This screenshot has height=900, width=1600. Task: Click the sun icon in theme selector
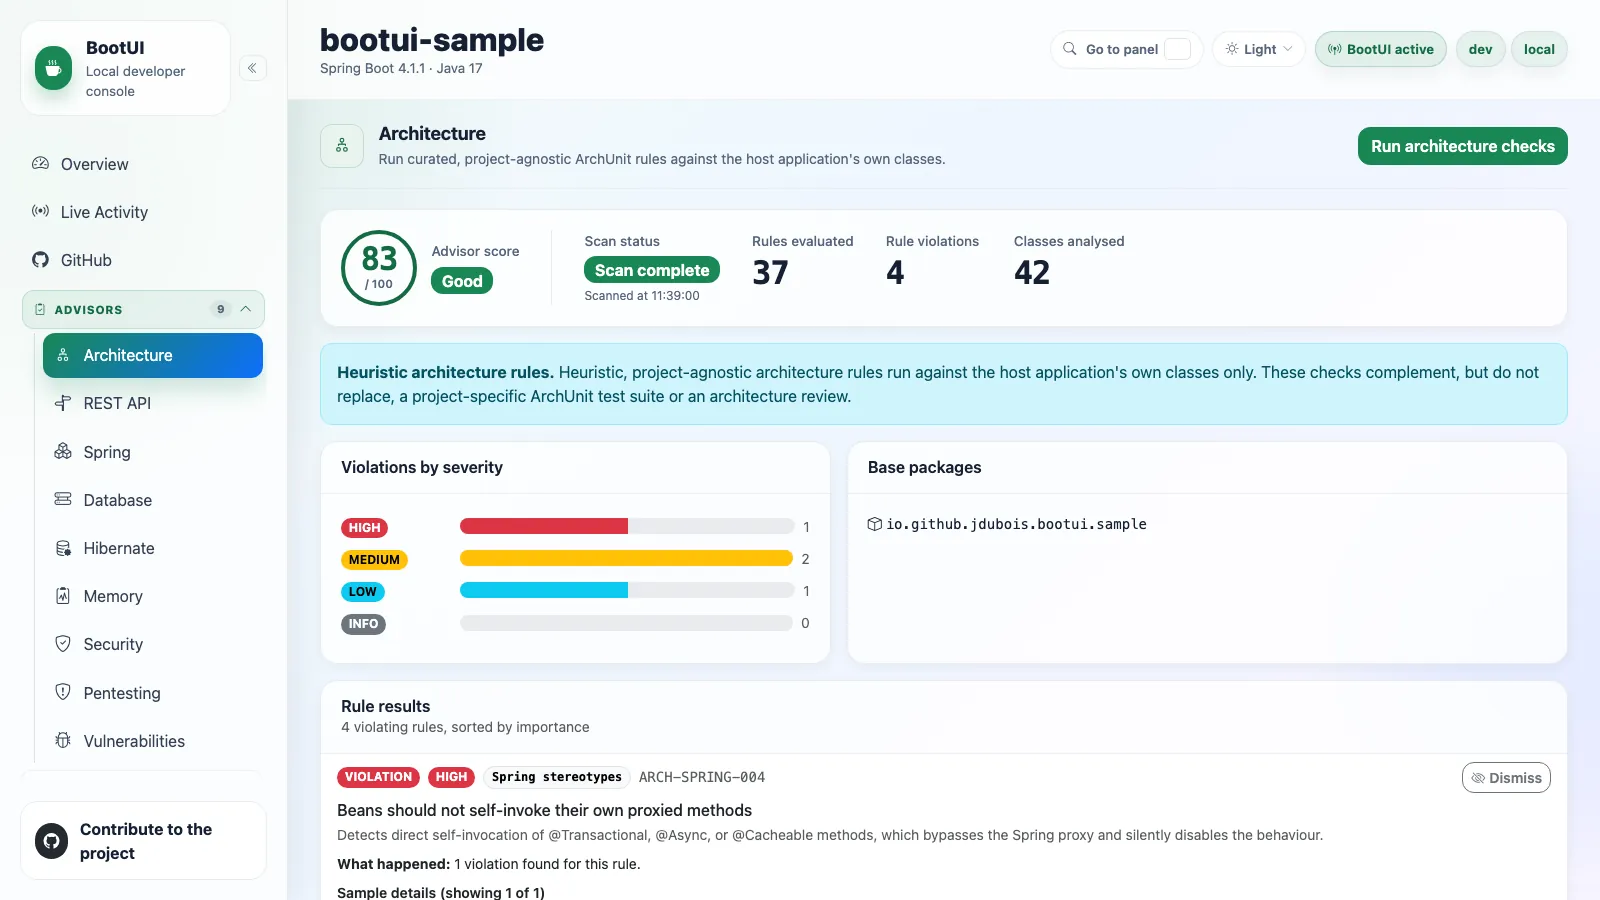tap(1232, 48)
